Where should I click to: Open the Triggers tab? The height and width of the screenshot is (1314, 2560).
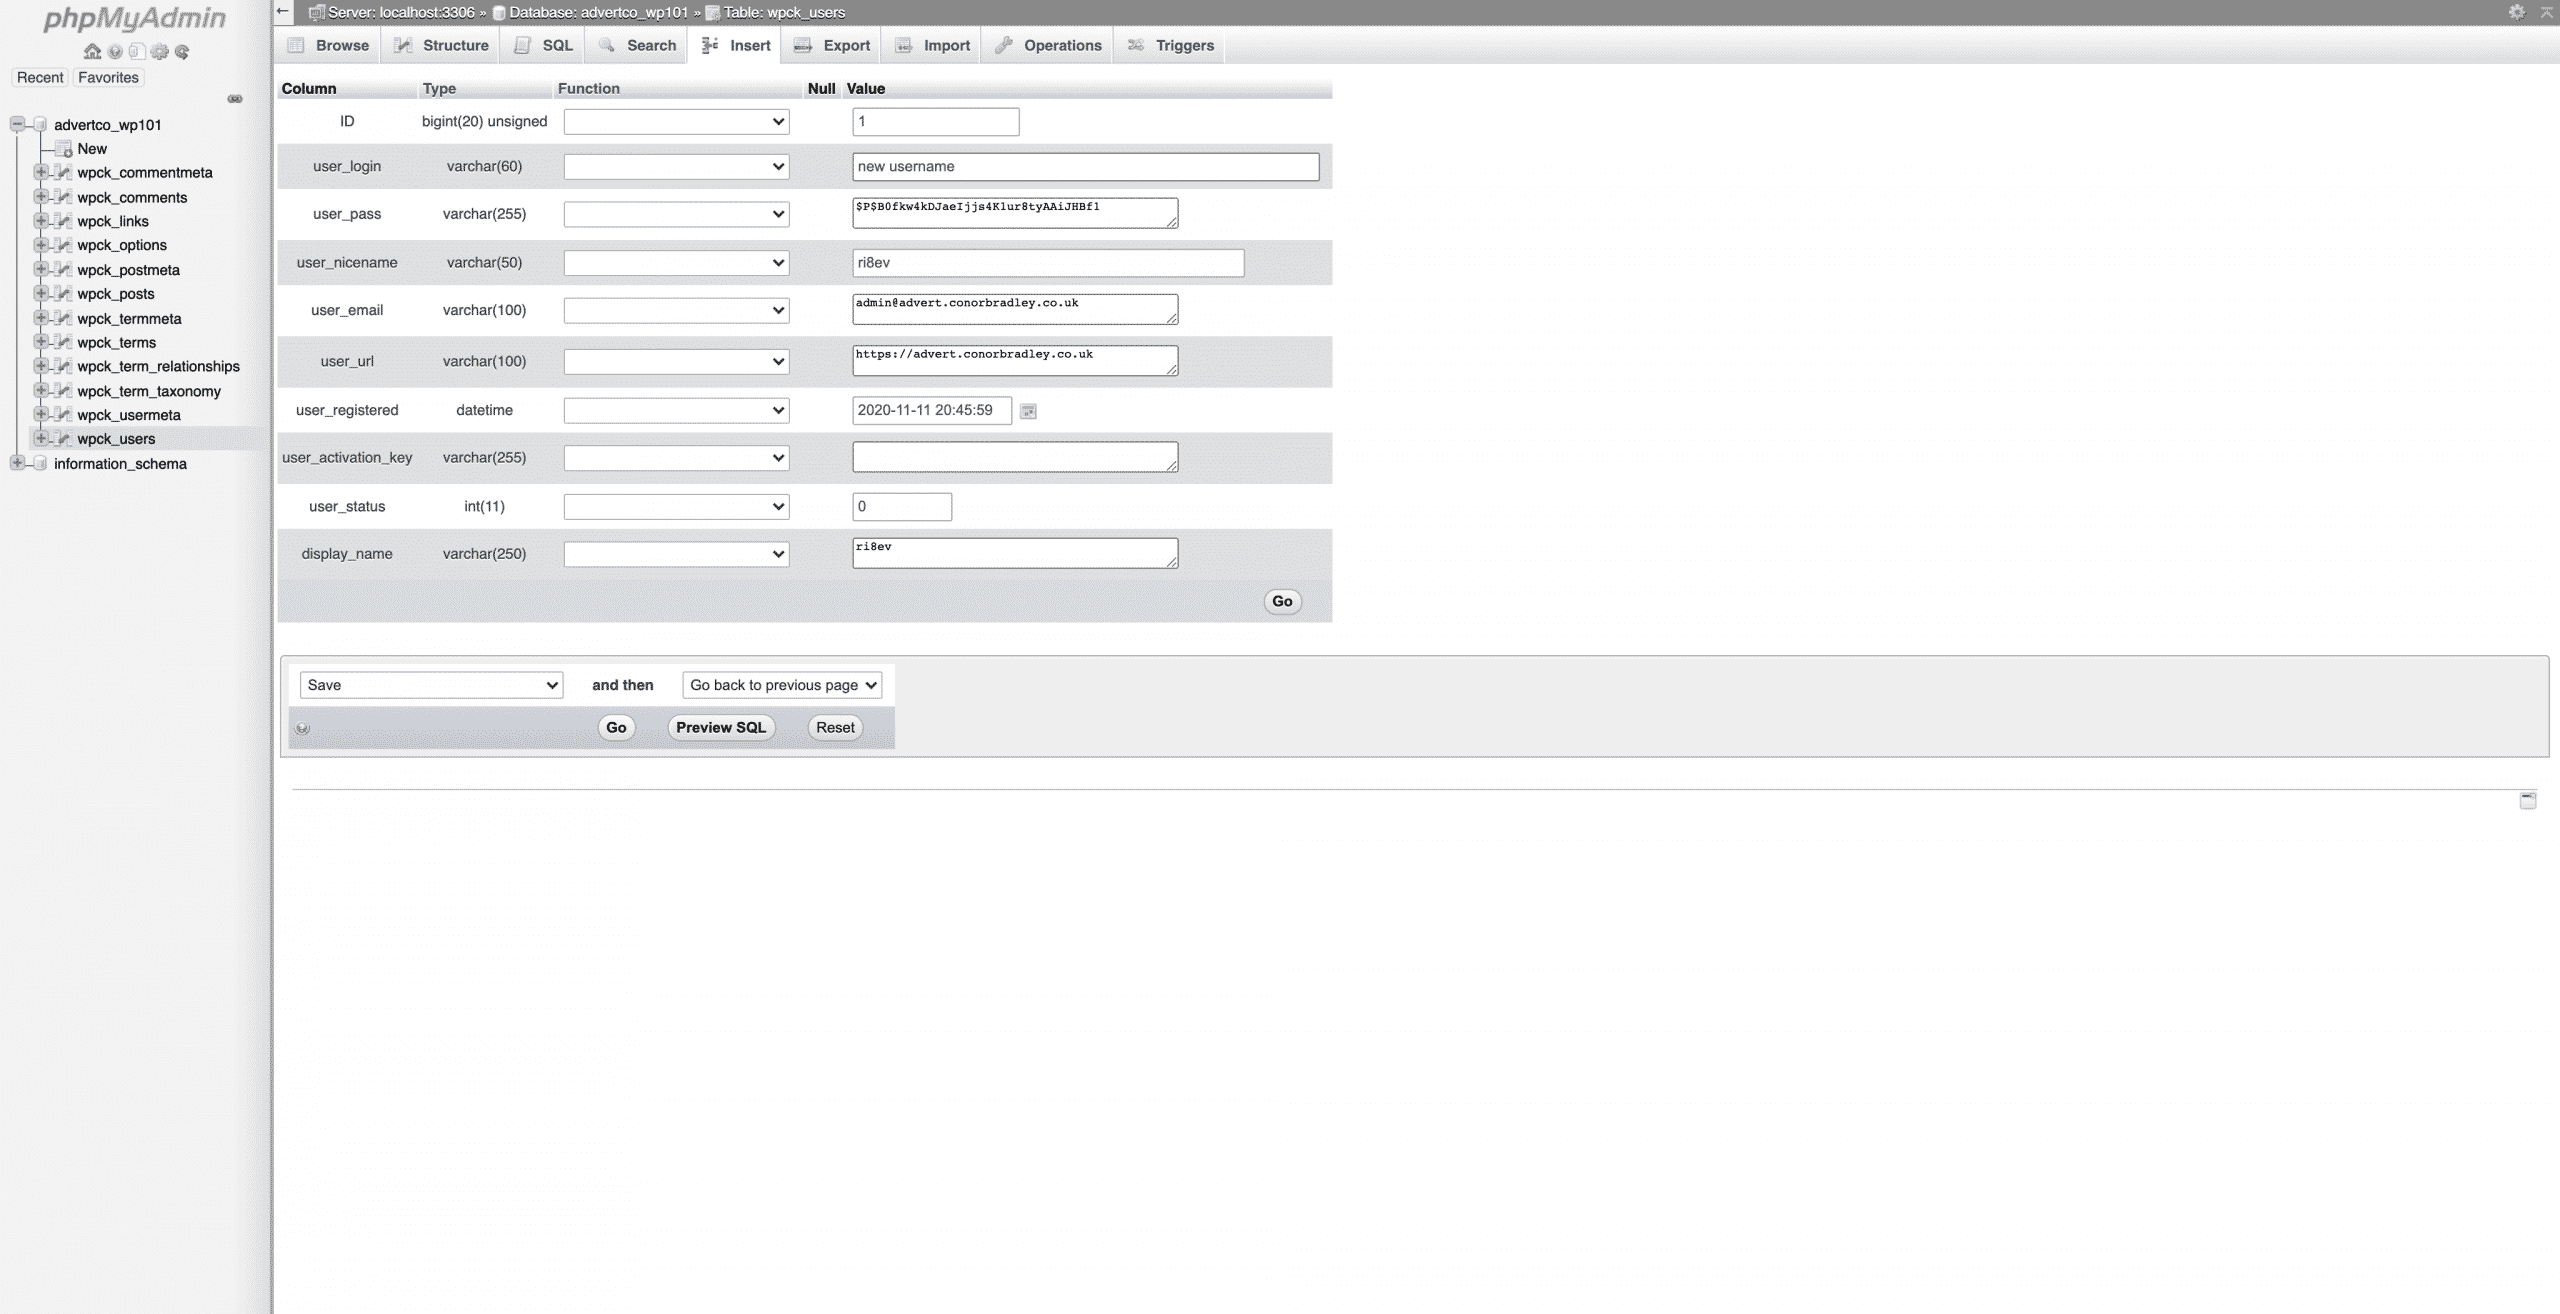tap(1170, 45)
